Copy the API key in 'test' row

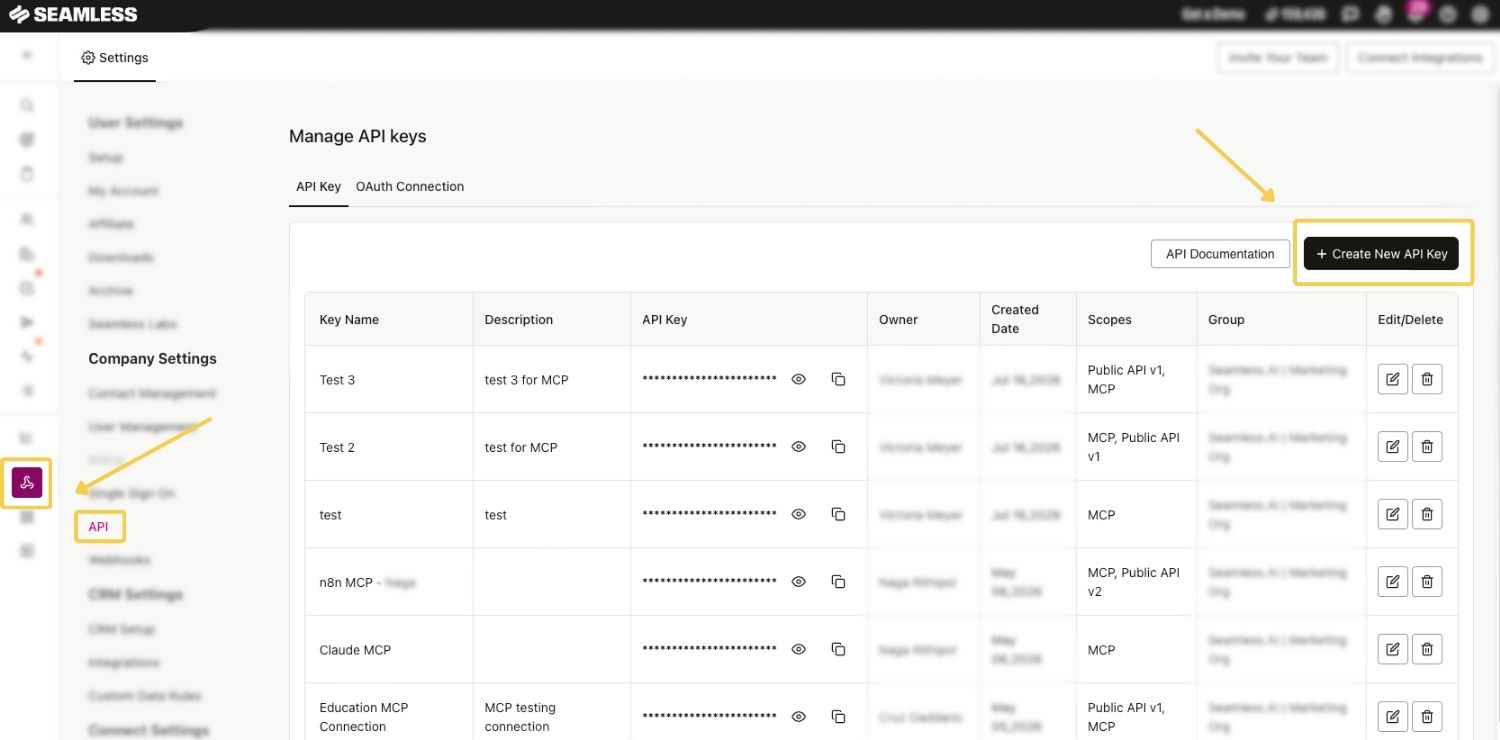[838, 514]
